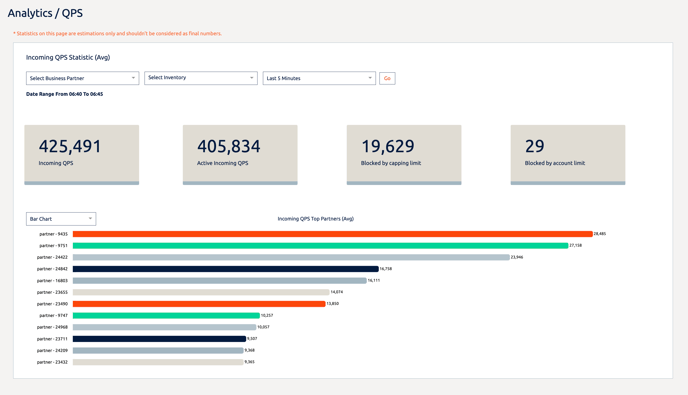
Task: Click the 'partner - 23711' axis label
Action: coord(52,339)
